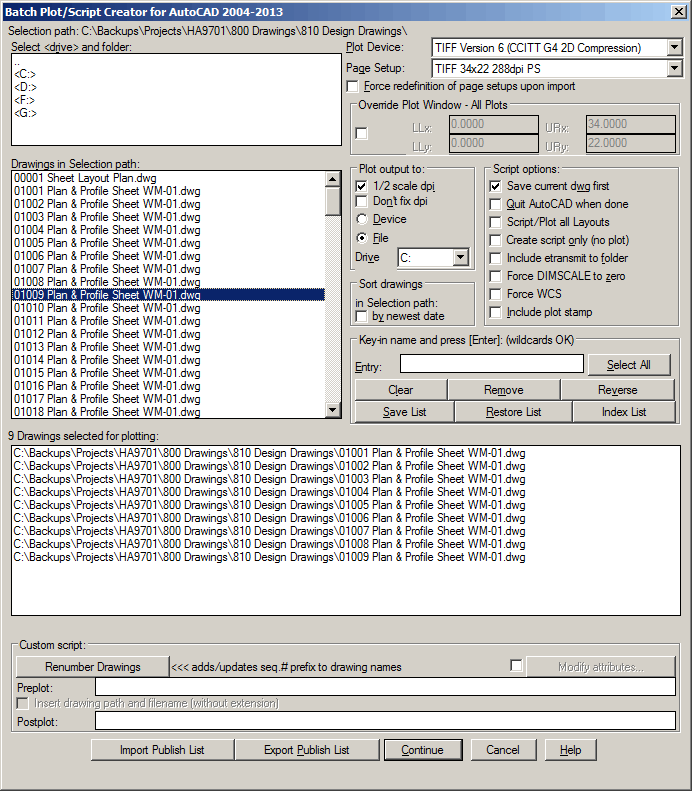The width and height of the screenshot is (692, 791).
Task: Click the Cancel button
Action: 503,750
